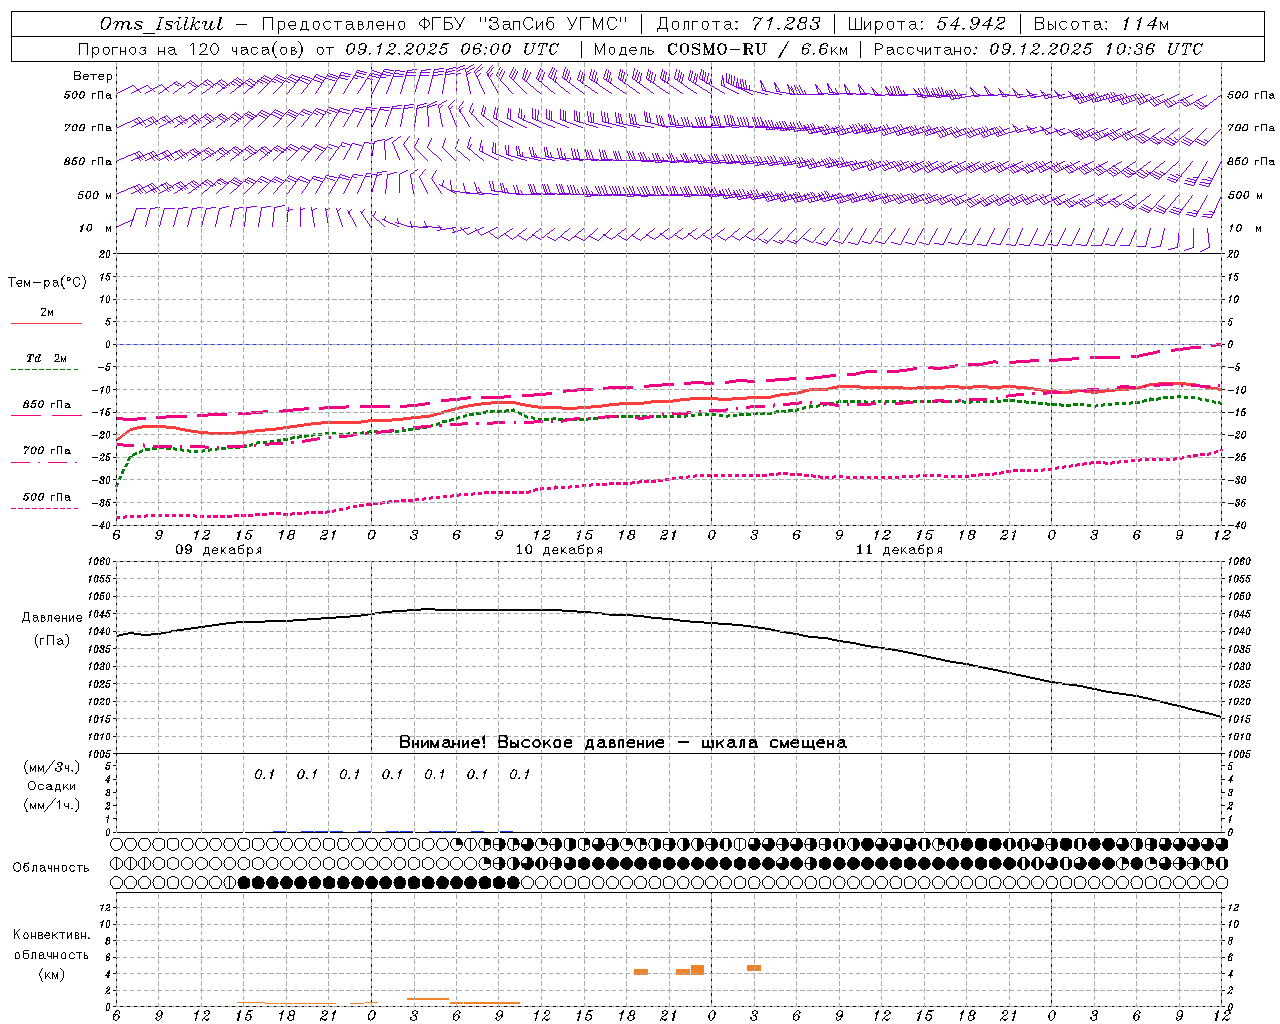Viewport: 1280px width, 1024px height.
Task: Click the Тем-ра(°C) axis title
Action: (x=47, y=283)
